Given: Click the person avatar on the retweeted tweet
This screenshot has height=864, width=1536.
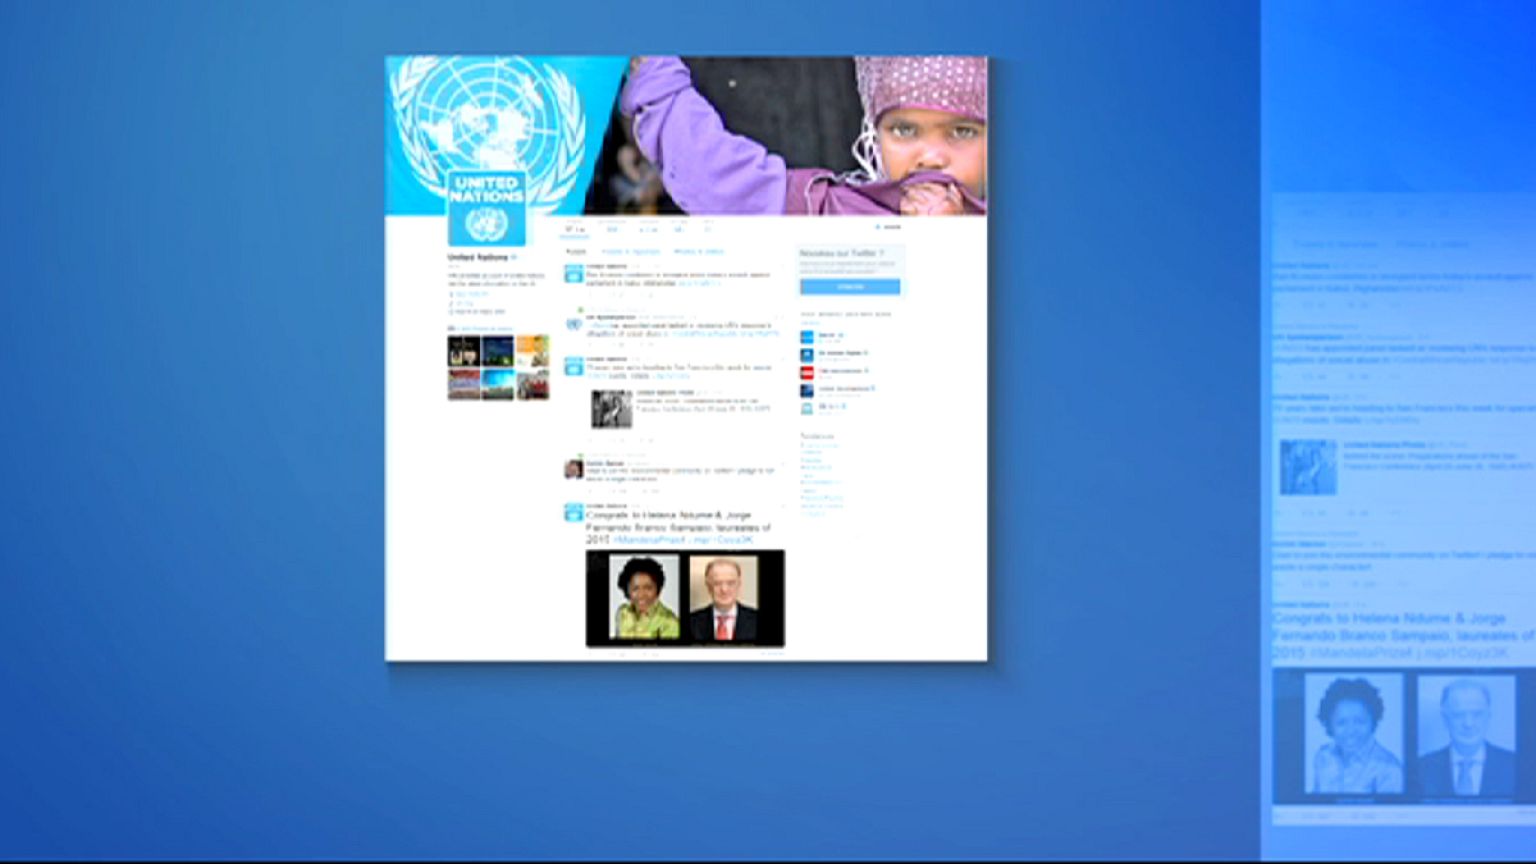Looking at the screenshot, I should tap(573, 469).
